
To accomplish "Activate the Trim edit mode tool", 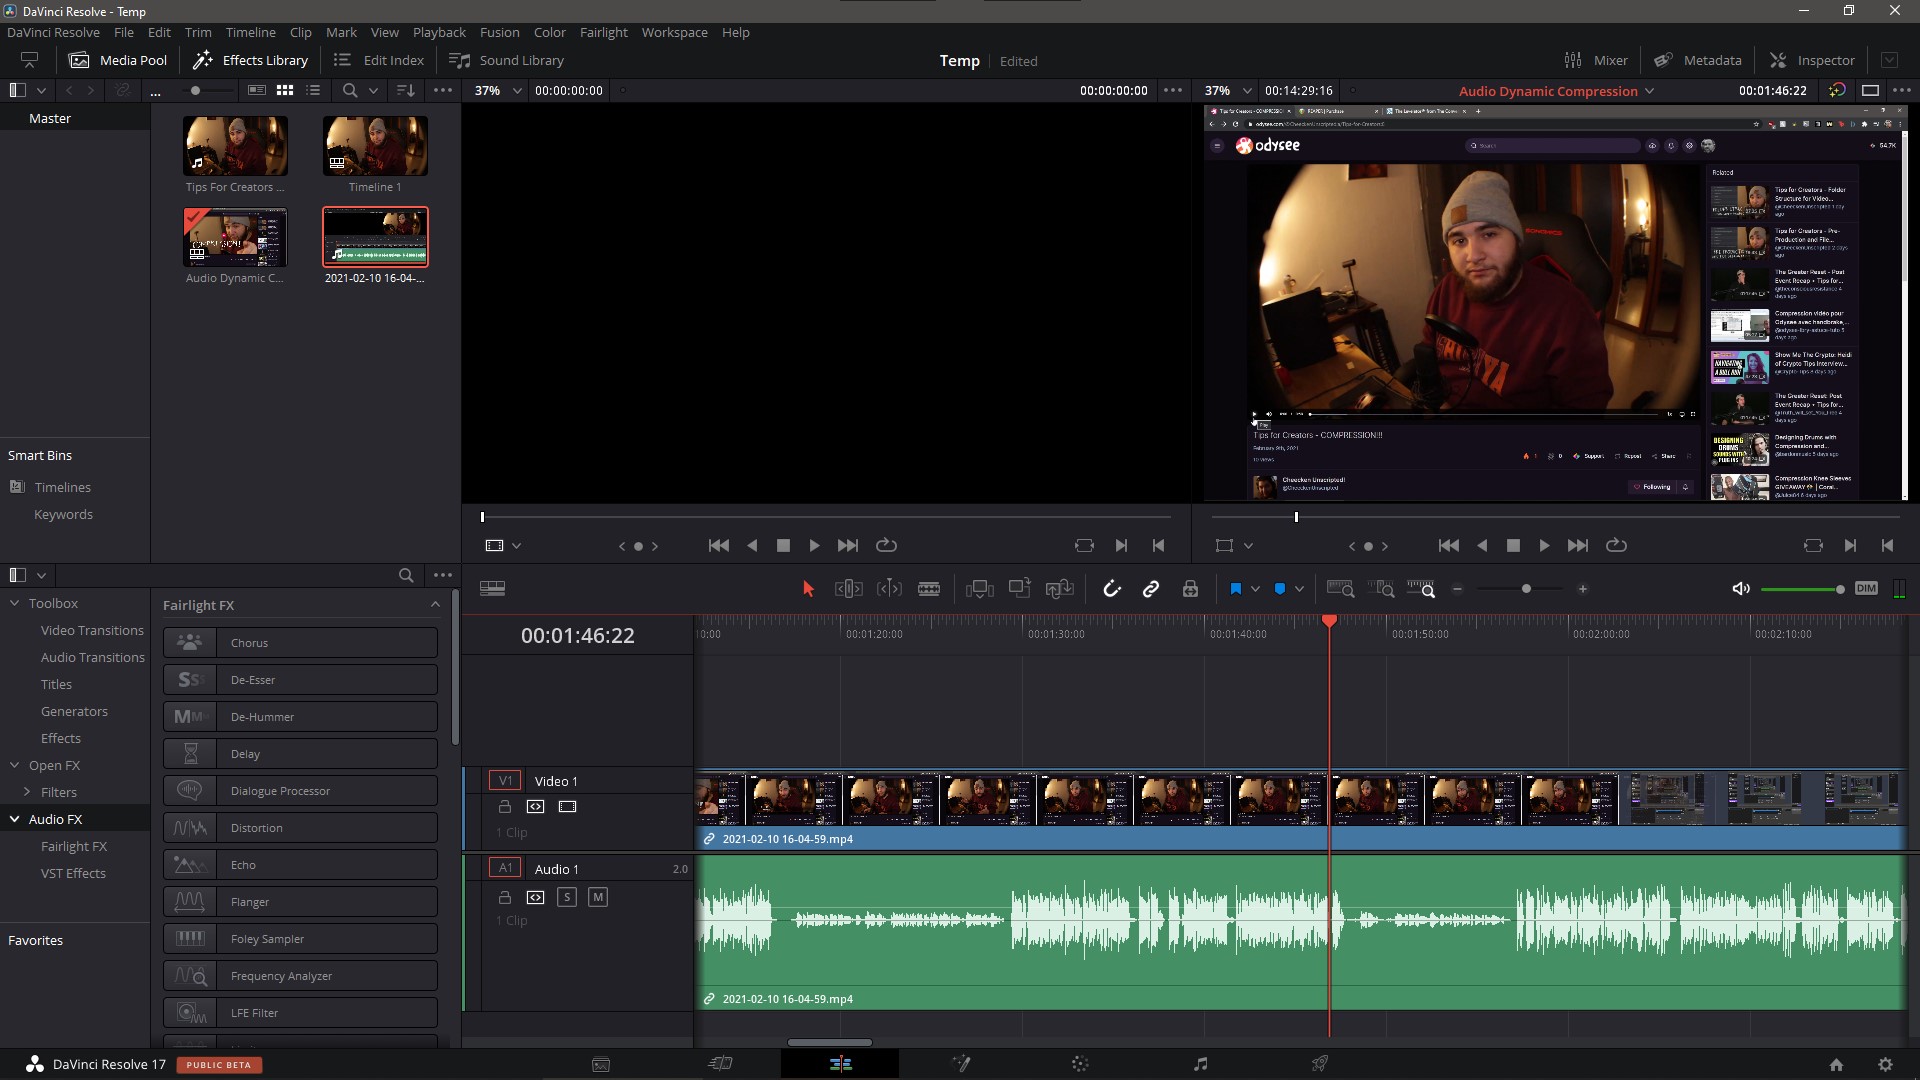I will 848,589.
